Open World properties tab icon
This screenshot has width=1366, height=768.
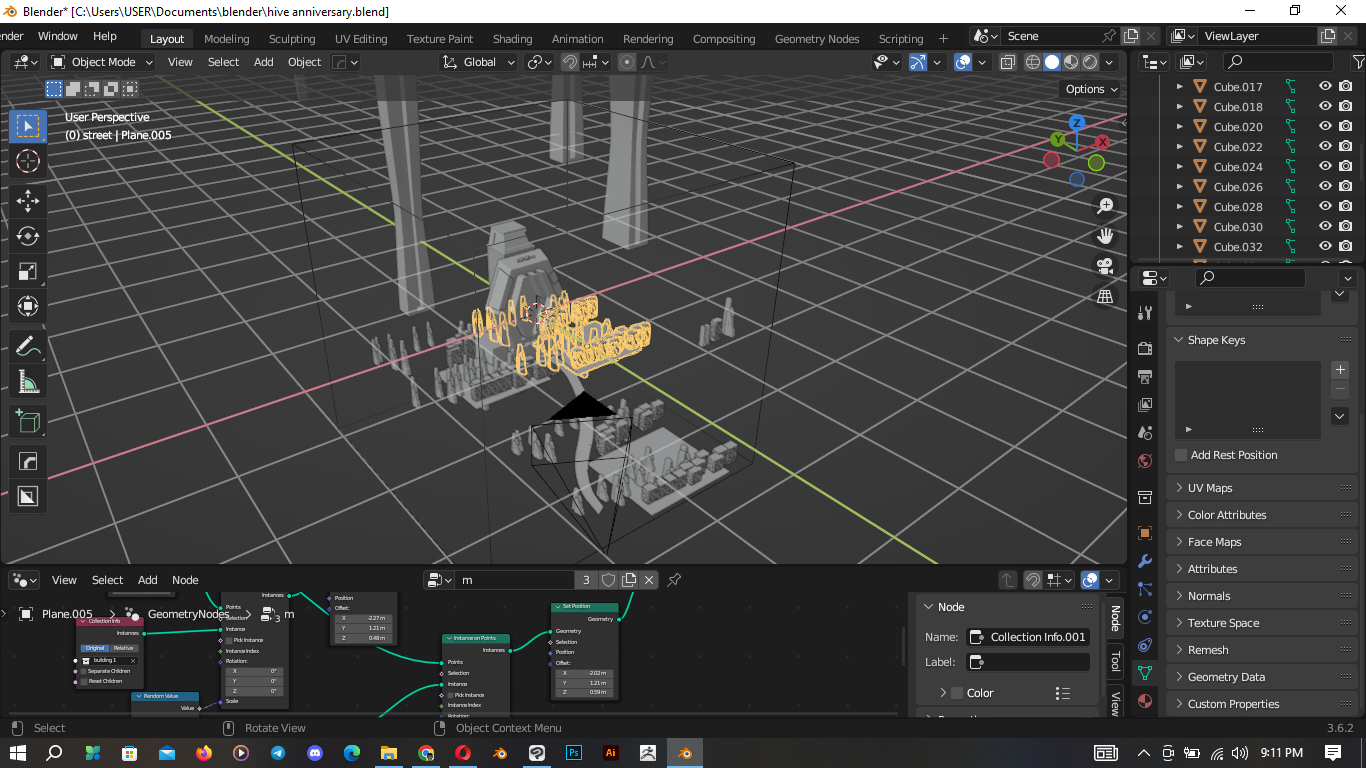coord(1146,461)
